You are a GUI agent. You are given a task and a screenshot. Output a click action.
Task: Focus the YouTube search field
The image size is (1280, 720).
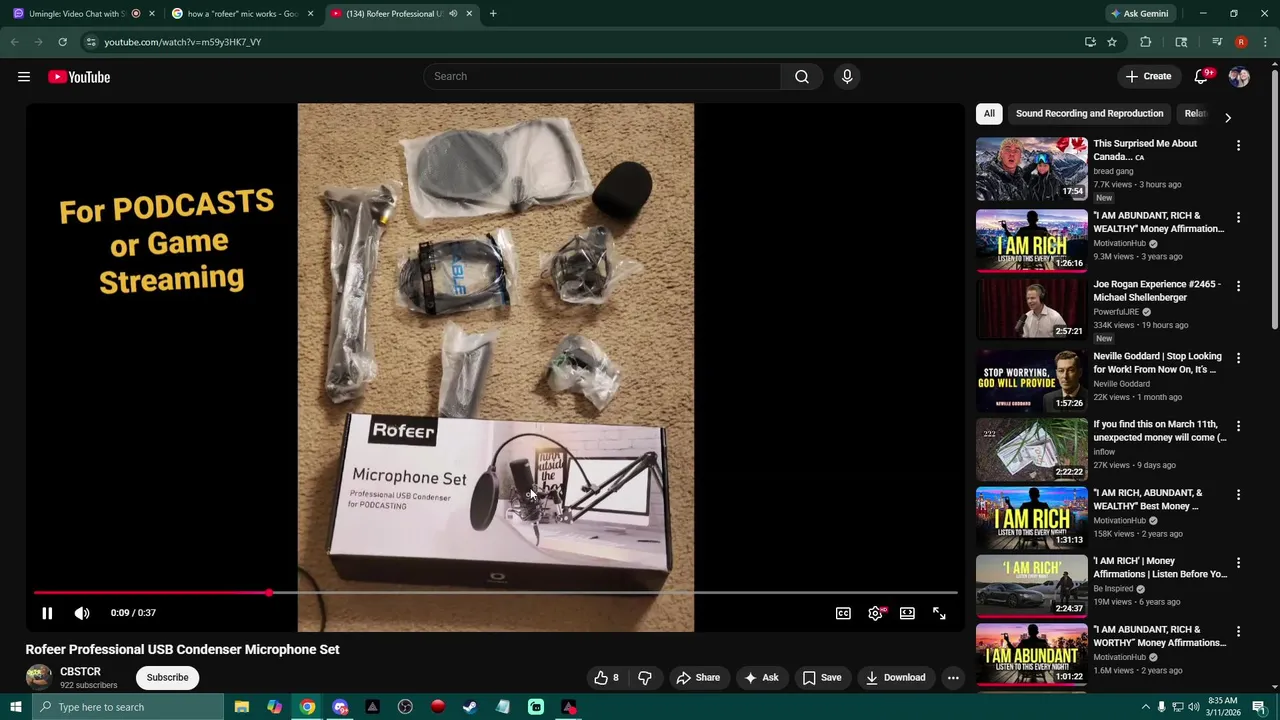pos(603,77)
